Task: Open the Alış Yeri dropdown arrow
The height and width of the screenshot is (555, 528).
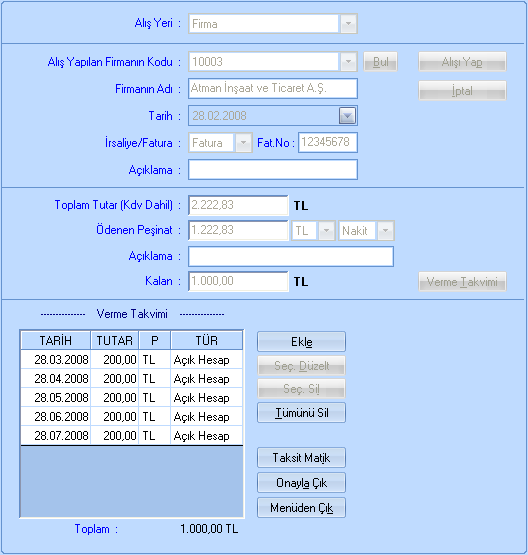Action: 348,24
